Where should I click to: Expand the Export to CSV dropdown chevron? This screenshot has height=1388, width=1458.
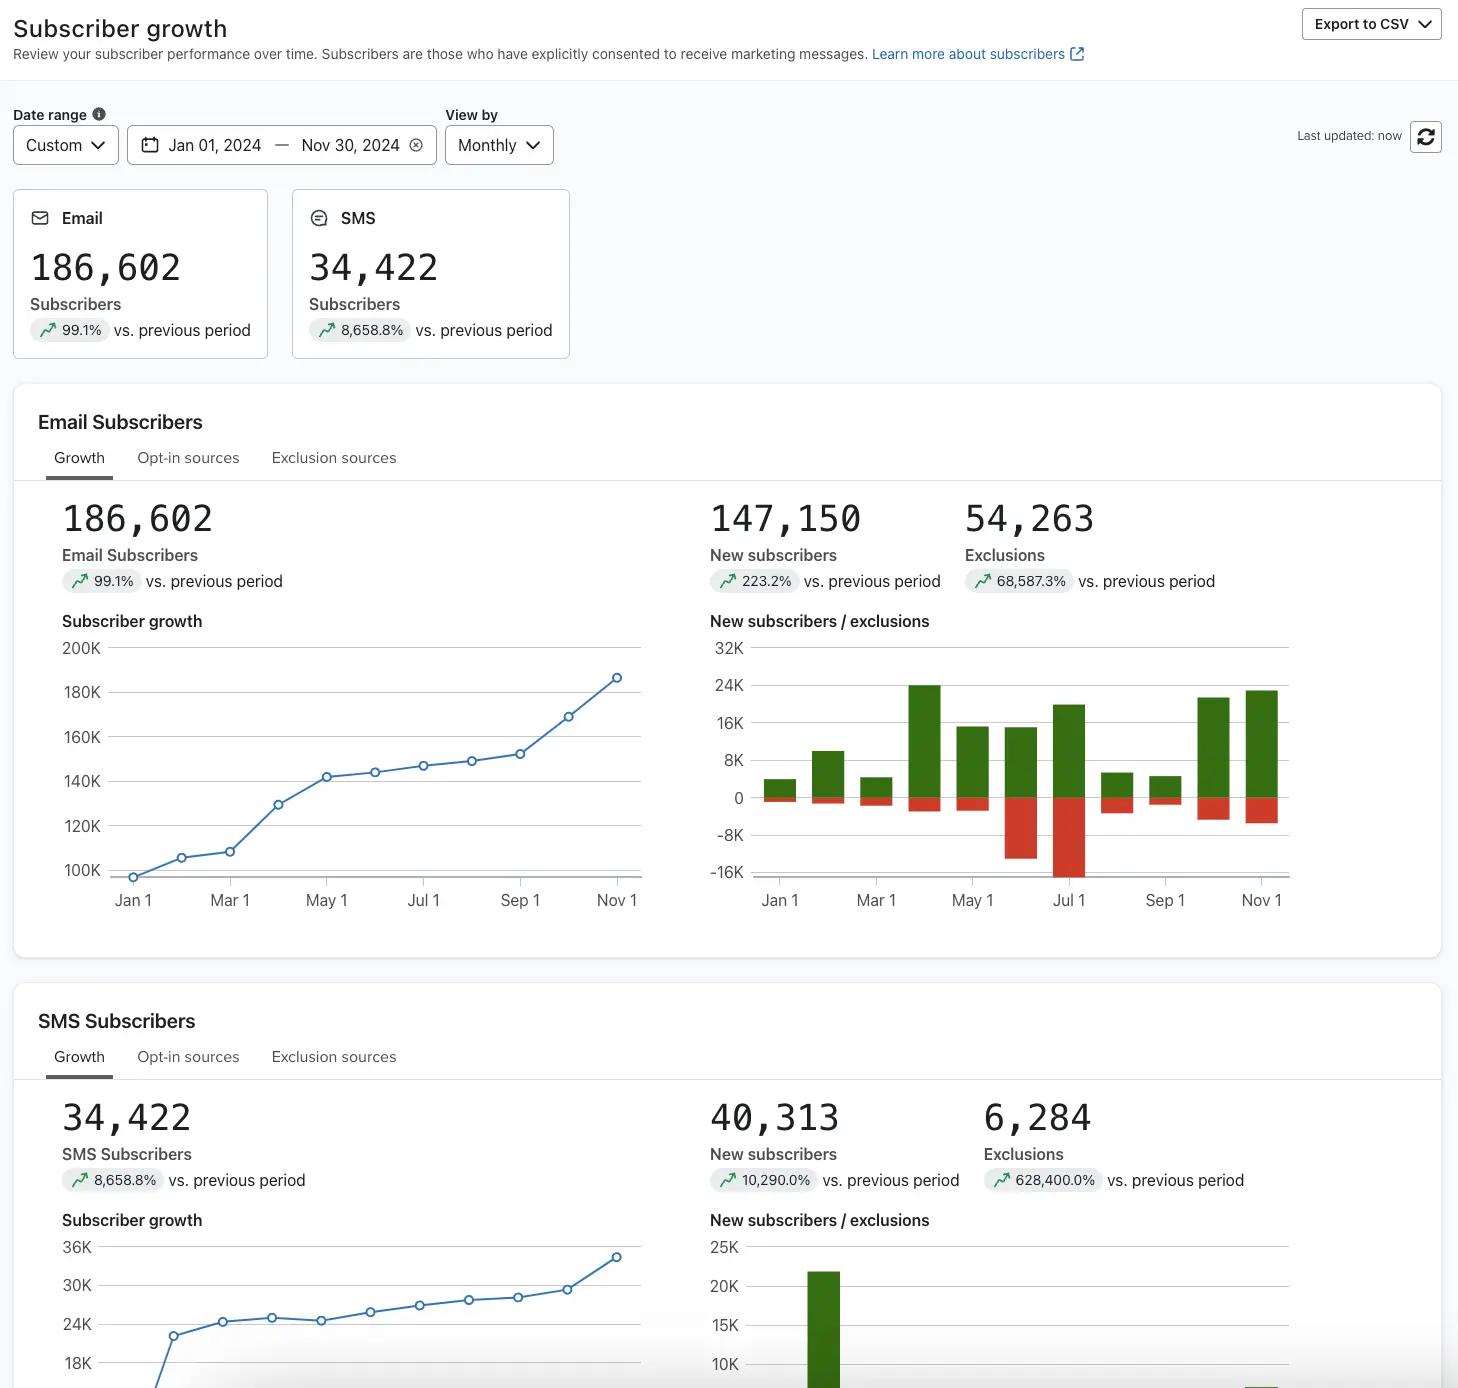(x=1425, y=24)
